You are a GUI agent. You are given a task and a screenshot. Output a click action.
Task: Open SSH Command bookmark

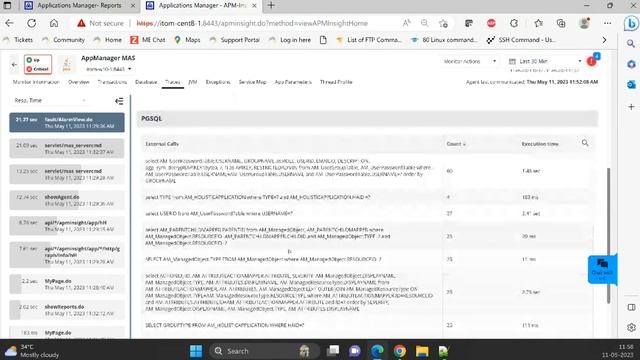tap(521, 40)
